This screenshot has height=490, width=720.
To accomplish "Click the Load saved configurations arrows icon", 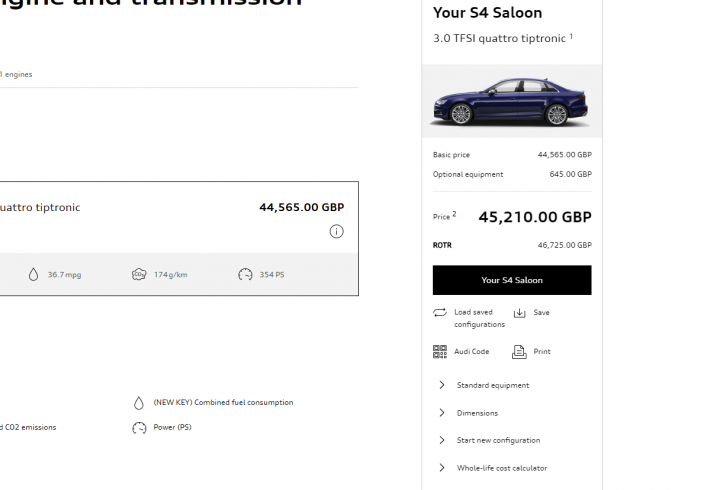I will pos(439,313).
